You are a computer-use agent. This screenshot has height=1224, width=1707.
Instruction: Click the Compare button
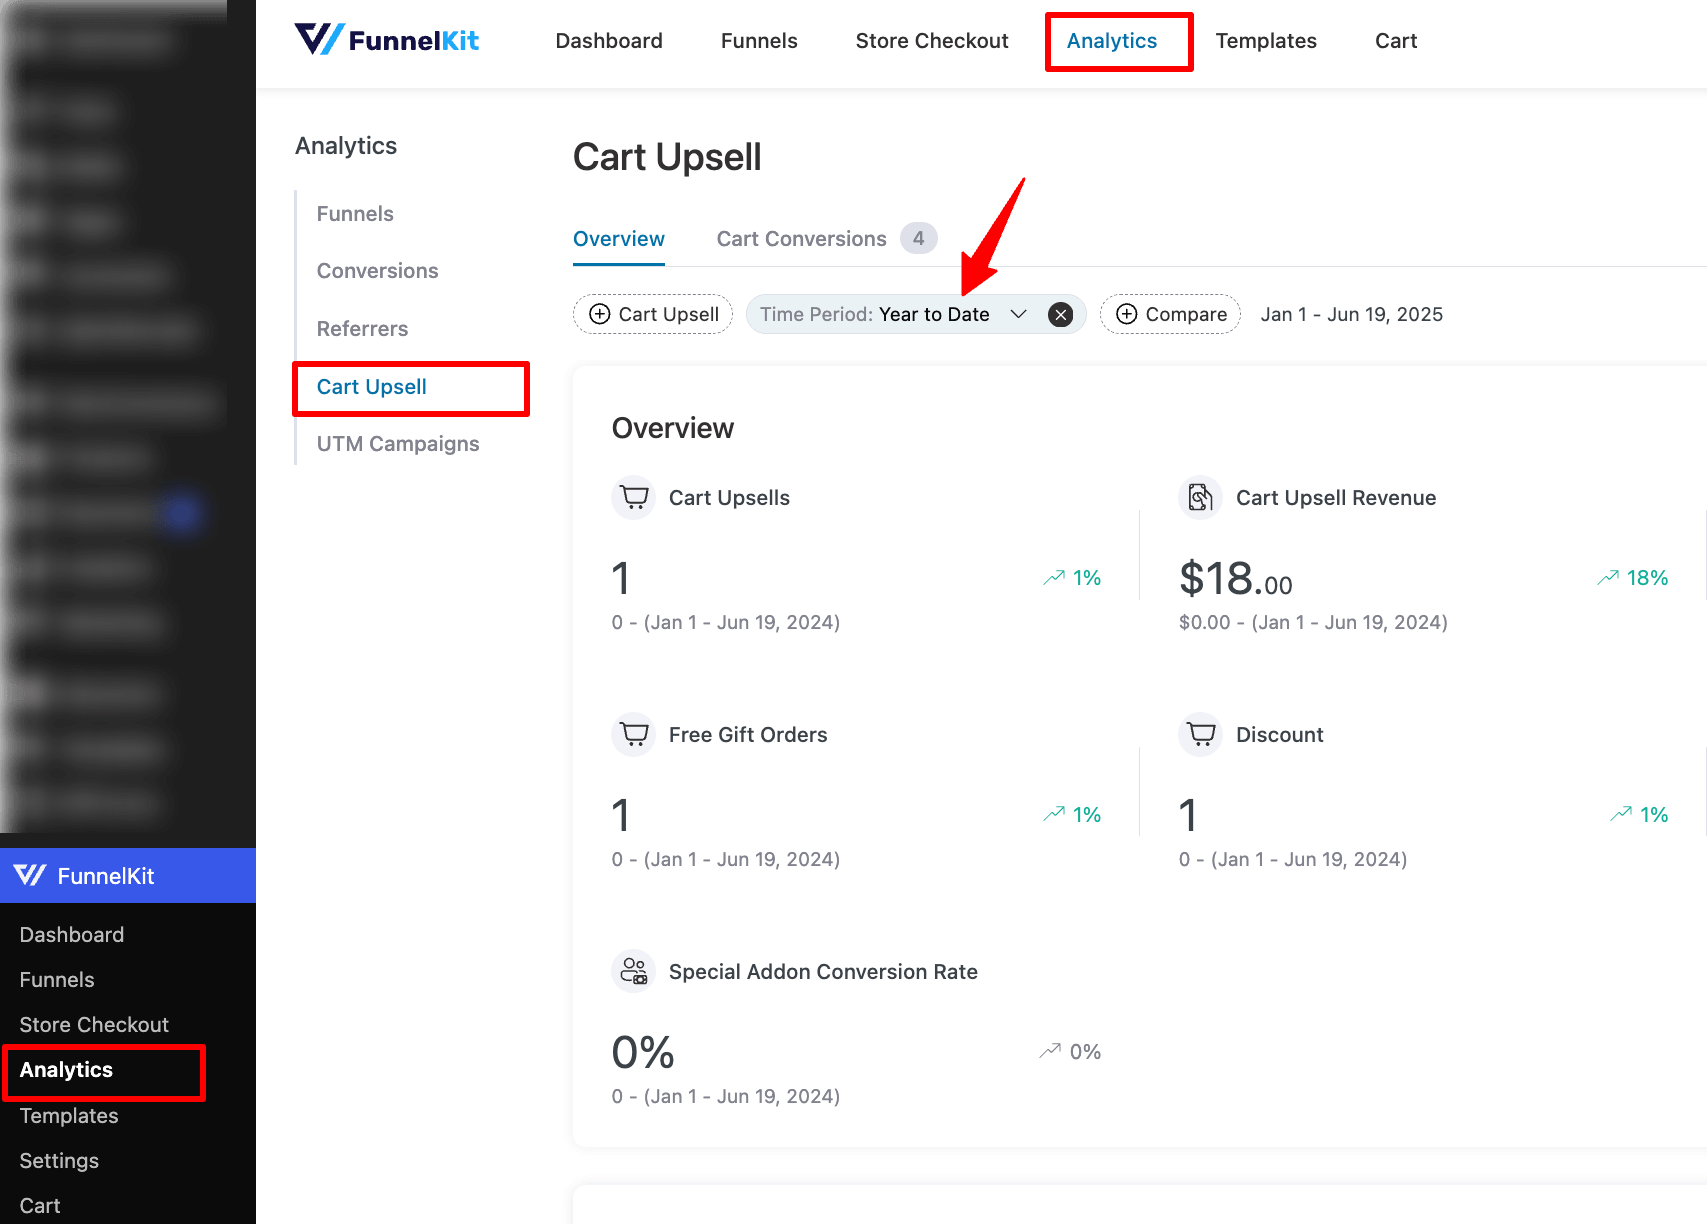1170,314
